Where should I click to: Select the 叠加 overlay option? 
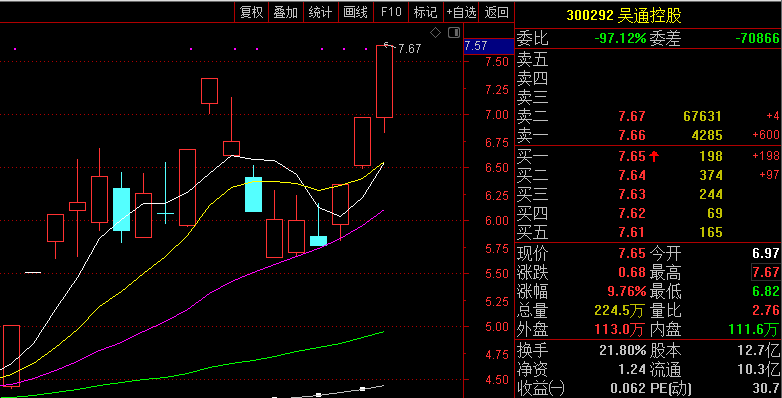tap(286, 12)
